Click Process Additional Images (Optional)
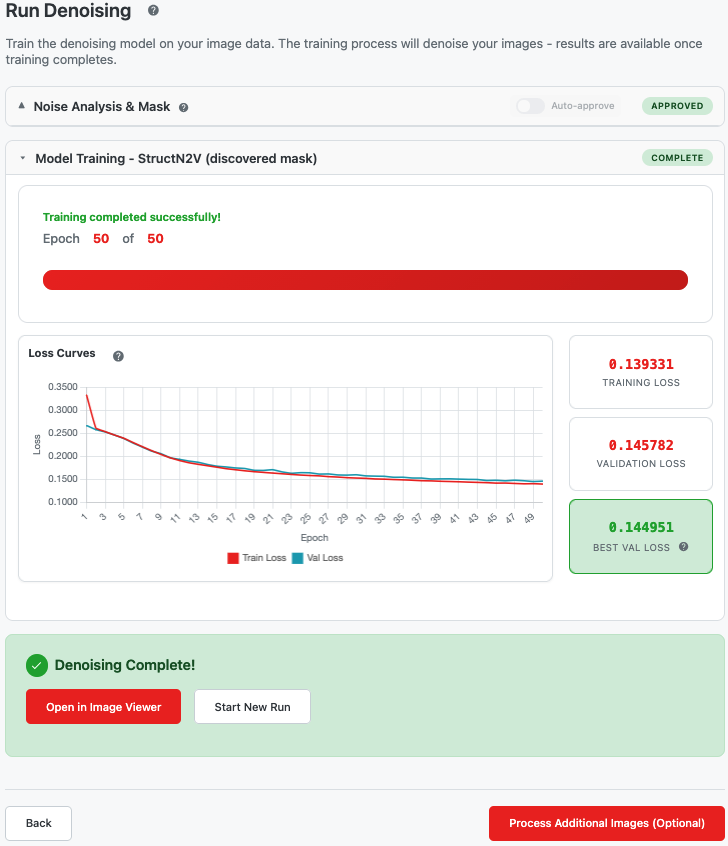The height and width of the screenshot is (846, 728). point(607,823)
